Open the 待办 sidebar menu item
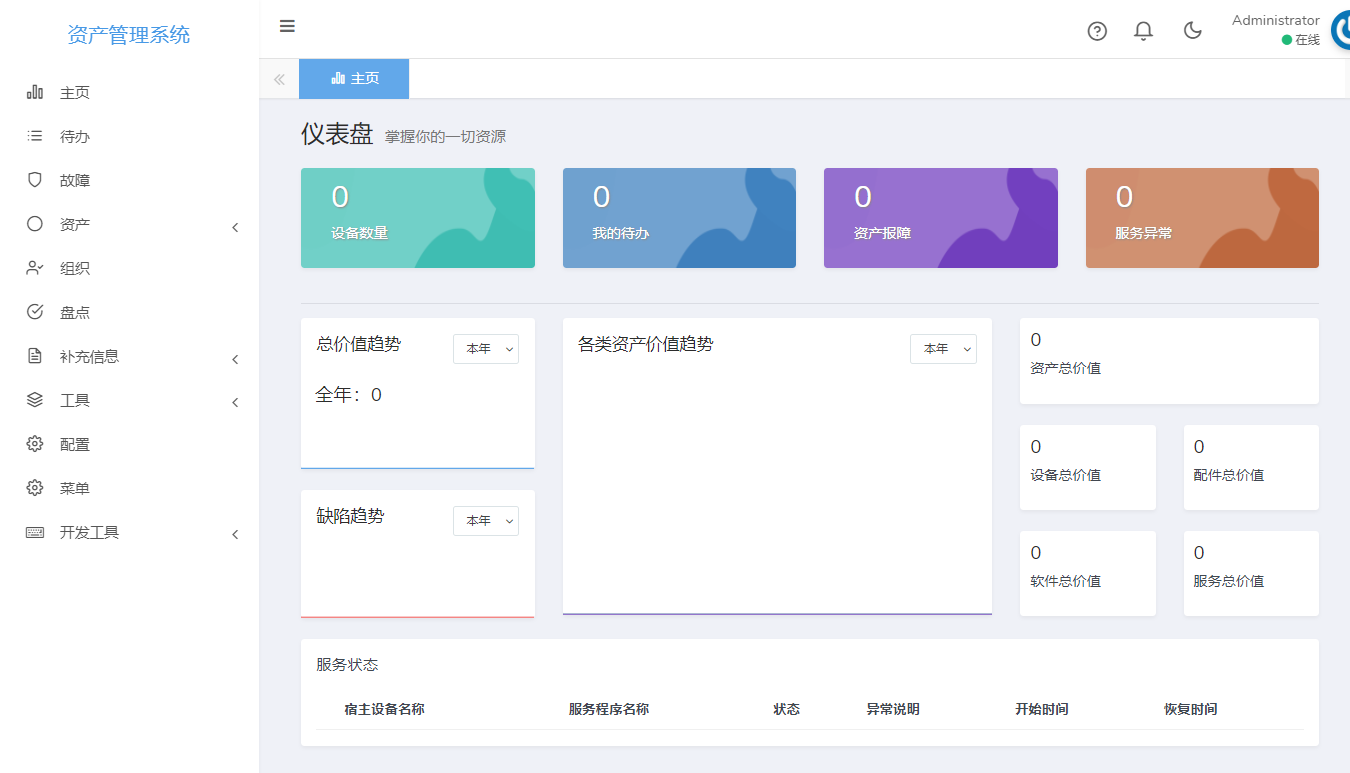Viewport: 1350px width, 773px height. (x=130, y=136)
